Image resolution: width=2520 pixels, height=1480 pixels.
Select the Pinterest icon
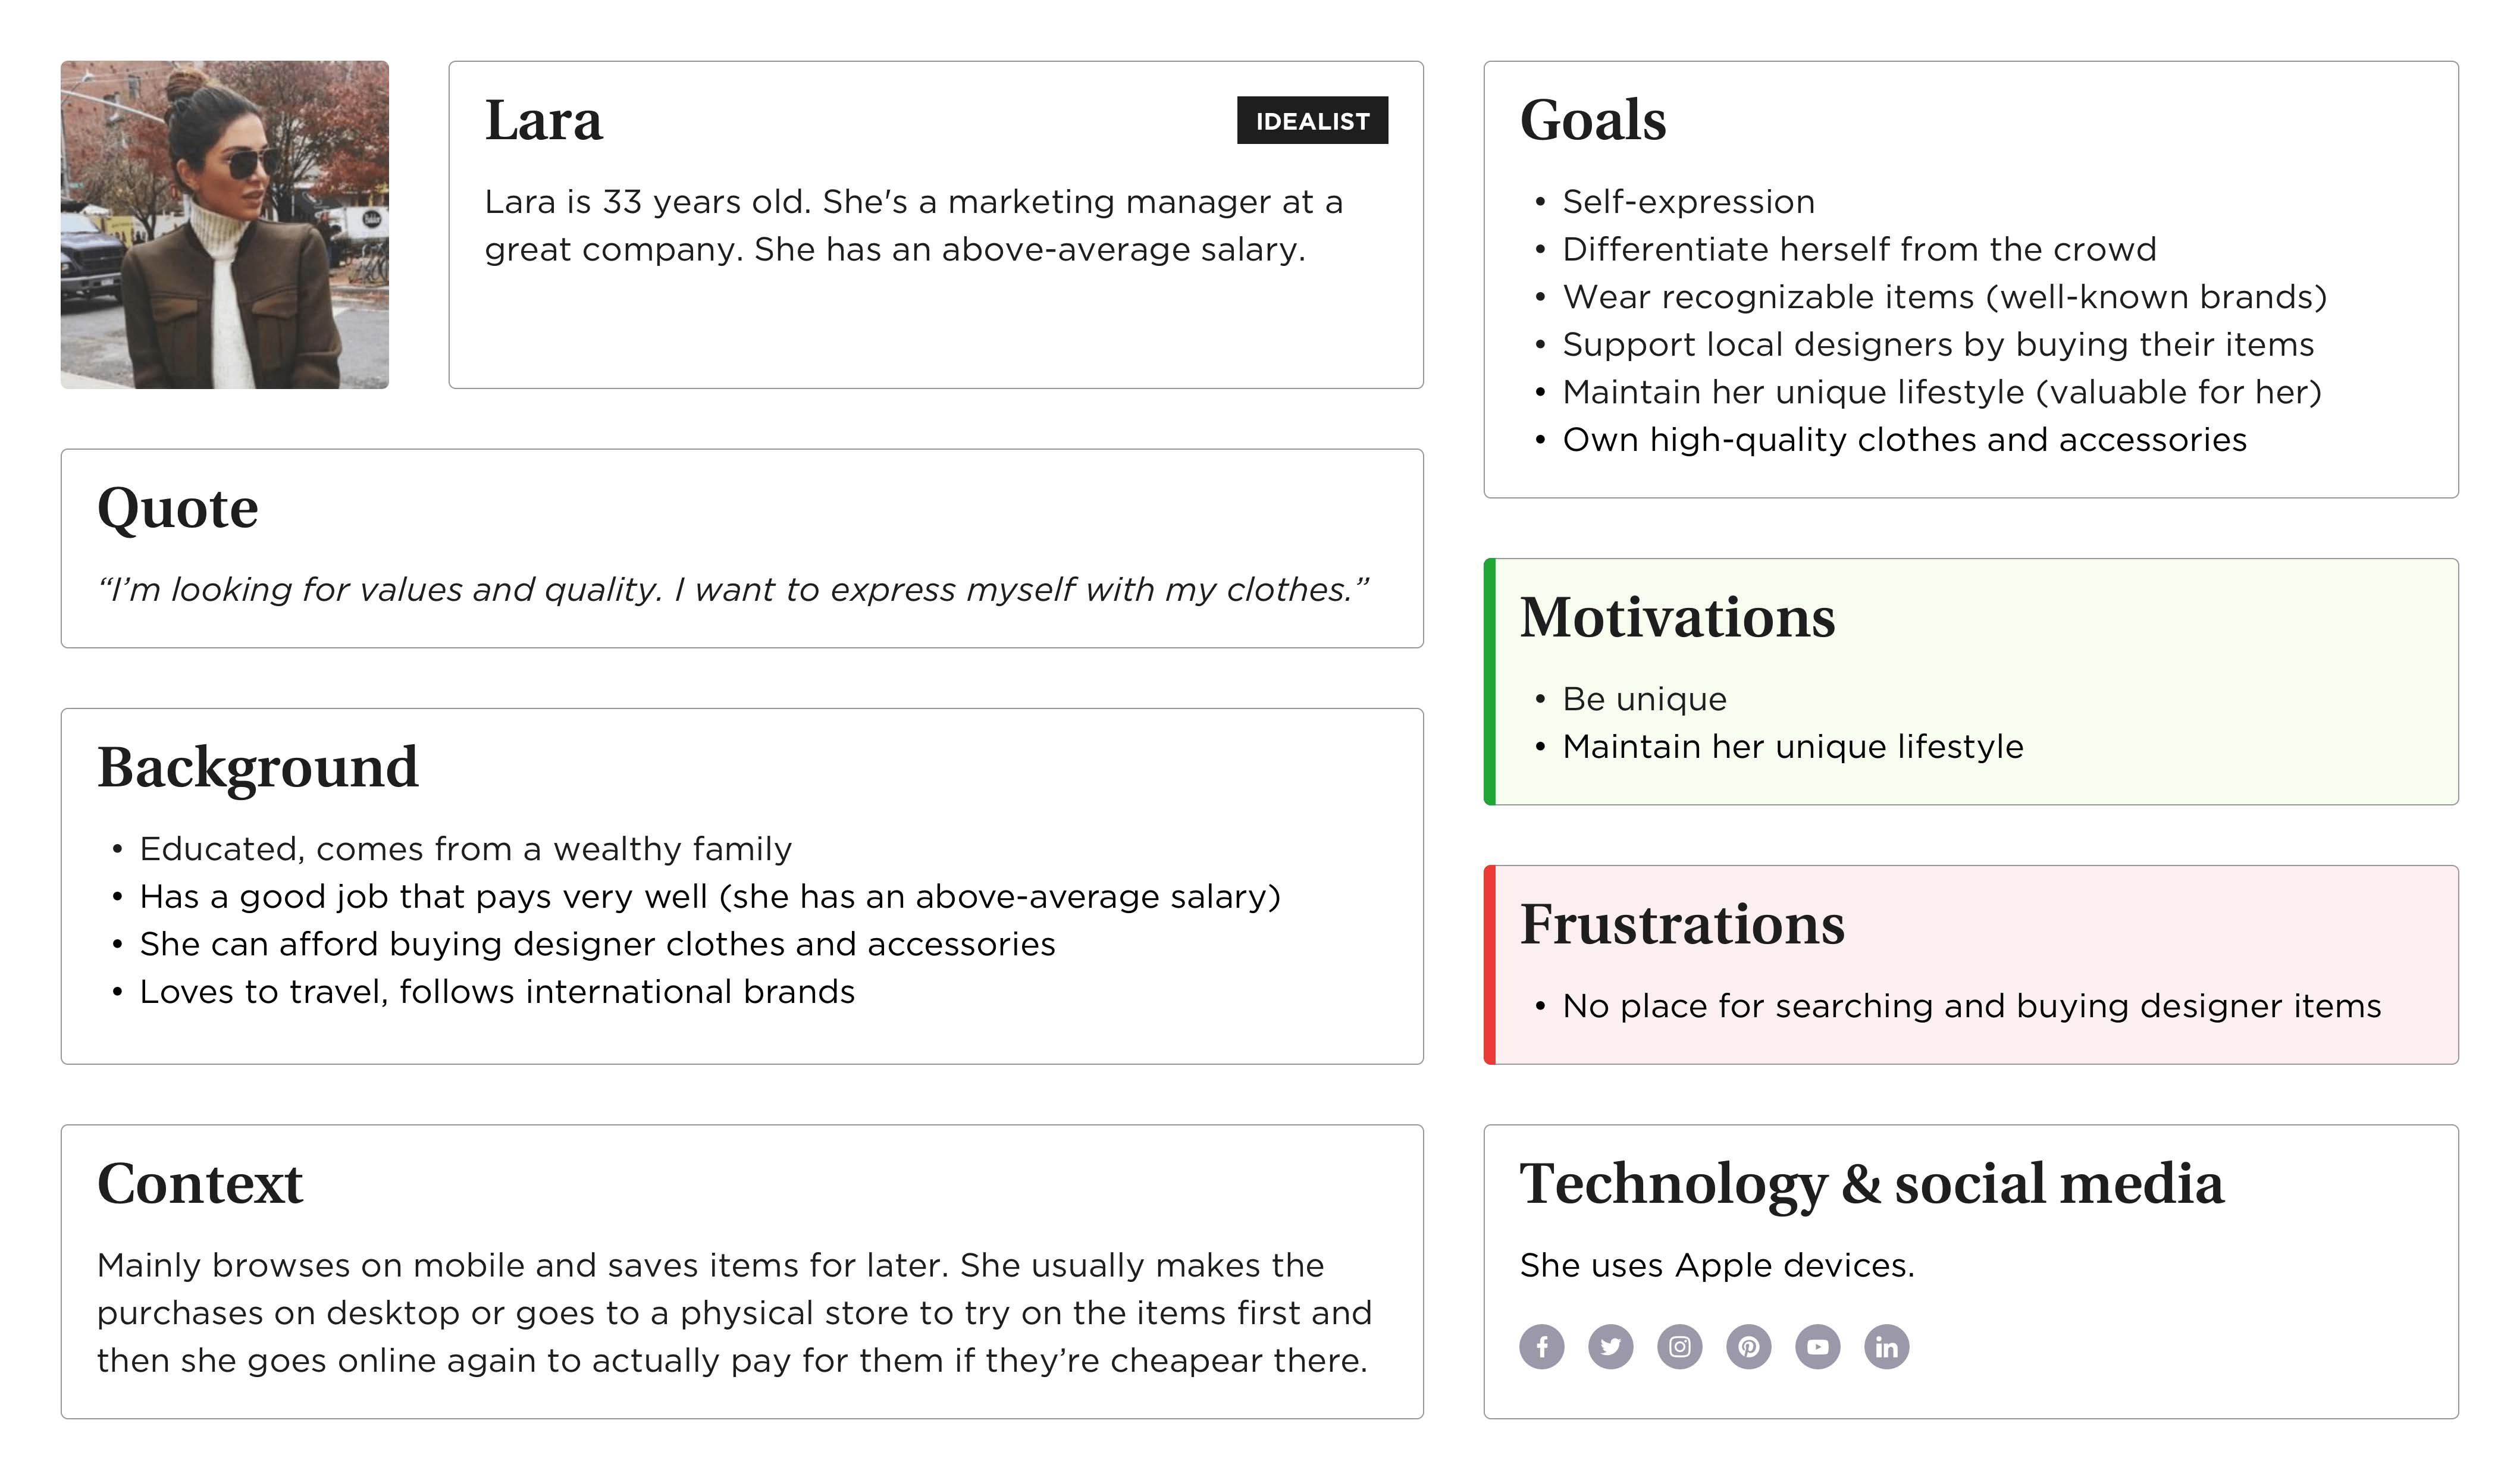1748,1347
